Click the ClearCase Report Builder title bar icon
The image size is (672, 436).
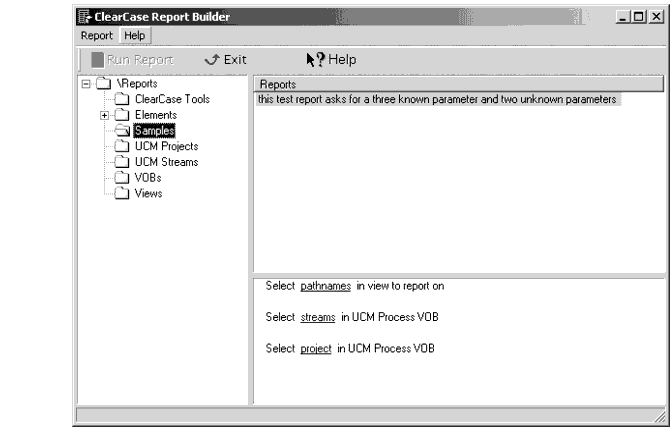(x=85, y=17)
